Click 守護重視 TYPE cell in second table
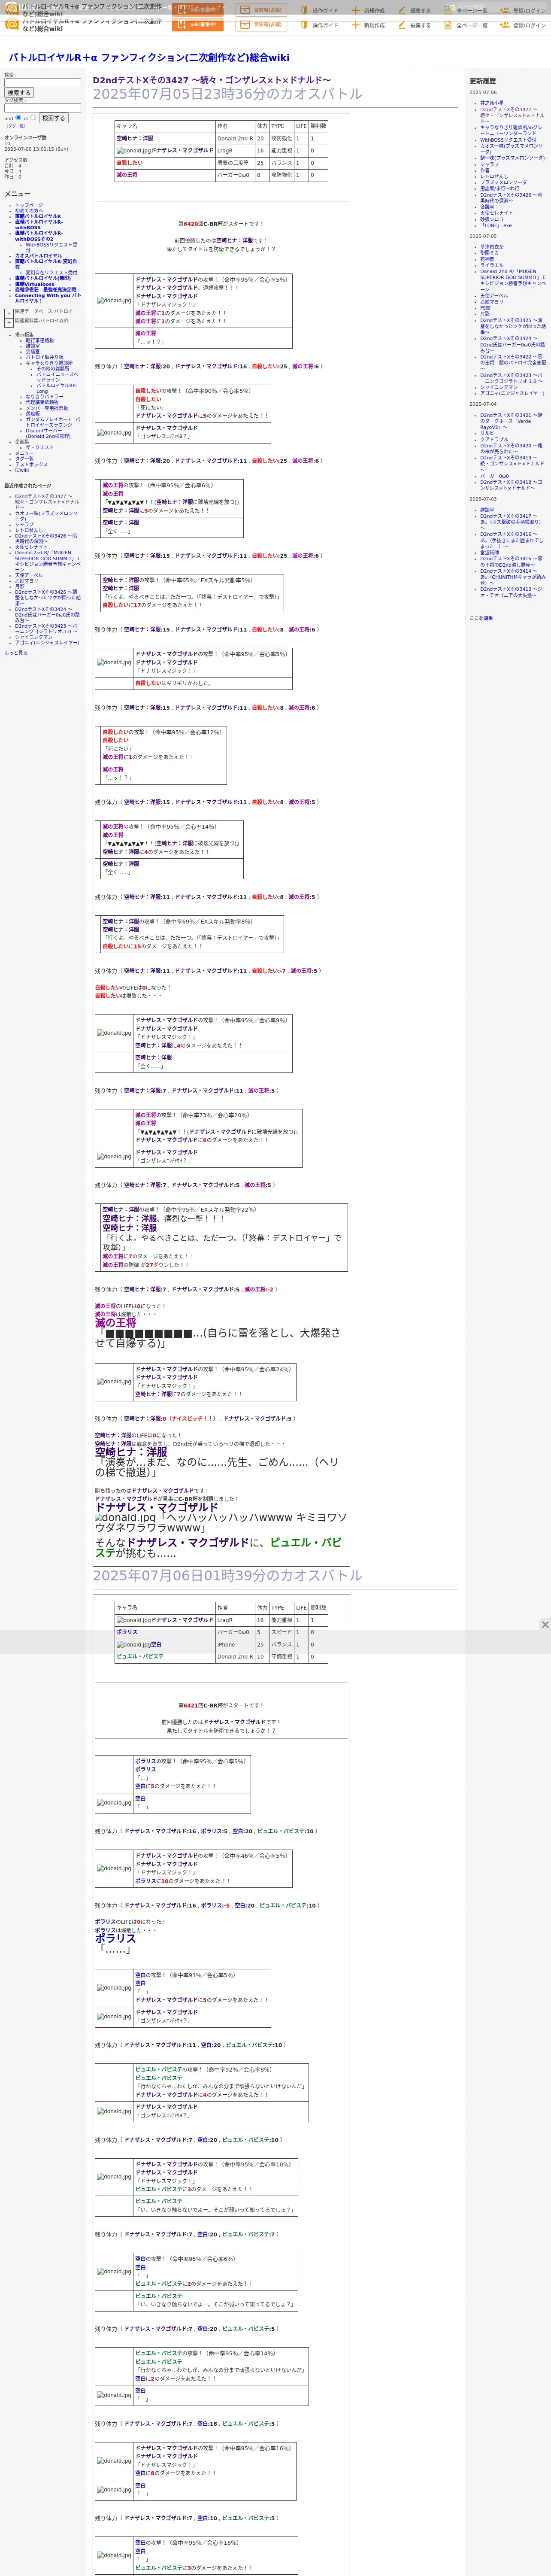551x2576 pixels. click(282, 1656)
